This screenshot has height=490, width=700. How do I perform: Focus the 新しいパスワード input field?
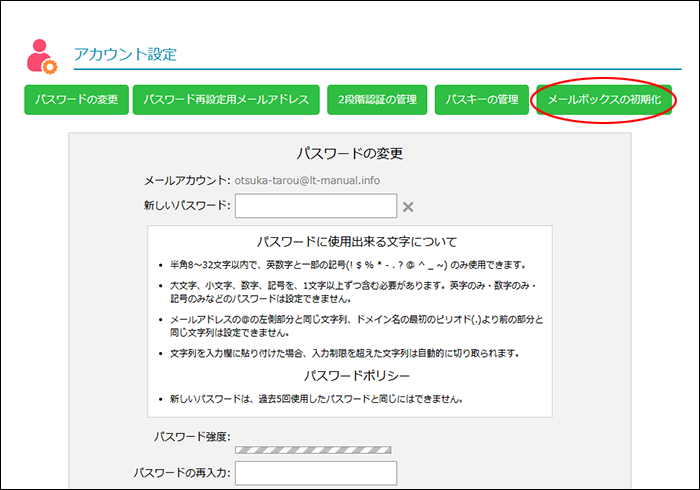(x=315, y=206)
